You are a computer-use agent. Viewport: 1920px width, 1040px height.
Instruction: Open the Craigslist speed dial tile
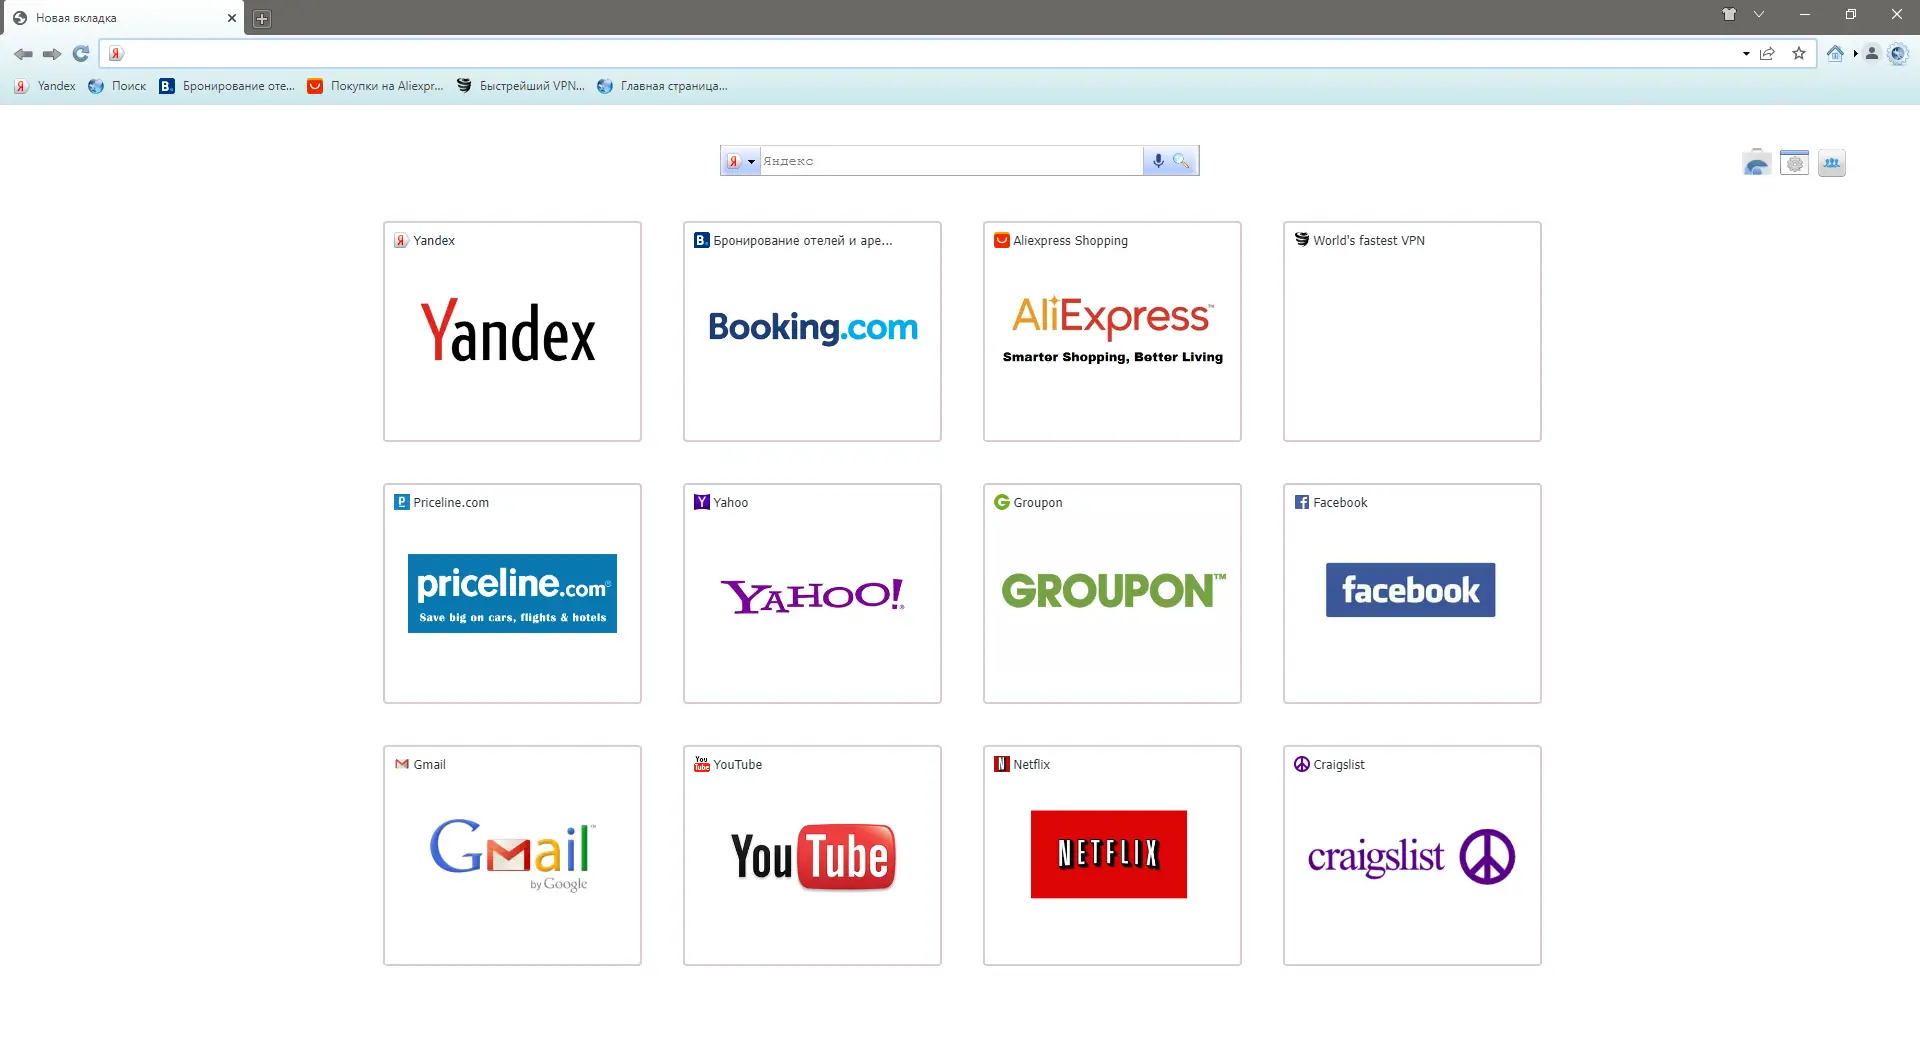[x=1412, y=855]
